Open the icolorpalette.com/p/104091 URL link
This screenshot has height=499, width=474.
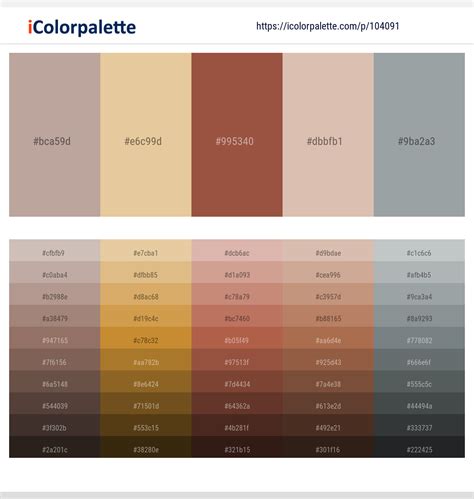pos(328,26)
